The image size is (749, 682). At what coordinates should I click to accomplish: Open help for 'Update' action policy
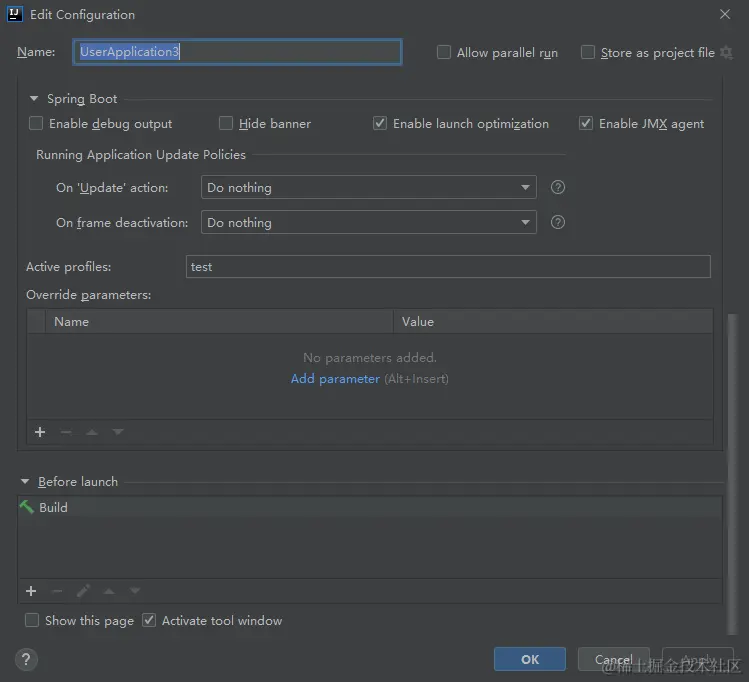557,187
